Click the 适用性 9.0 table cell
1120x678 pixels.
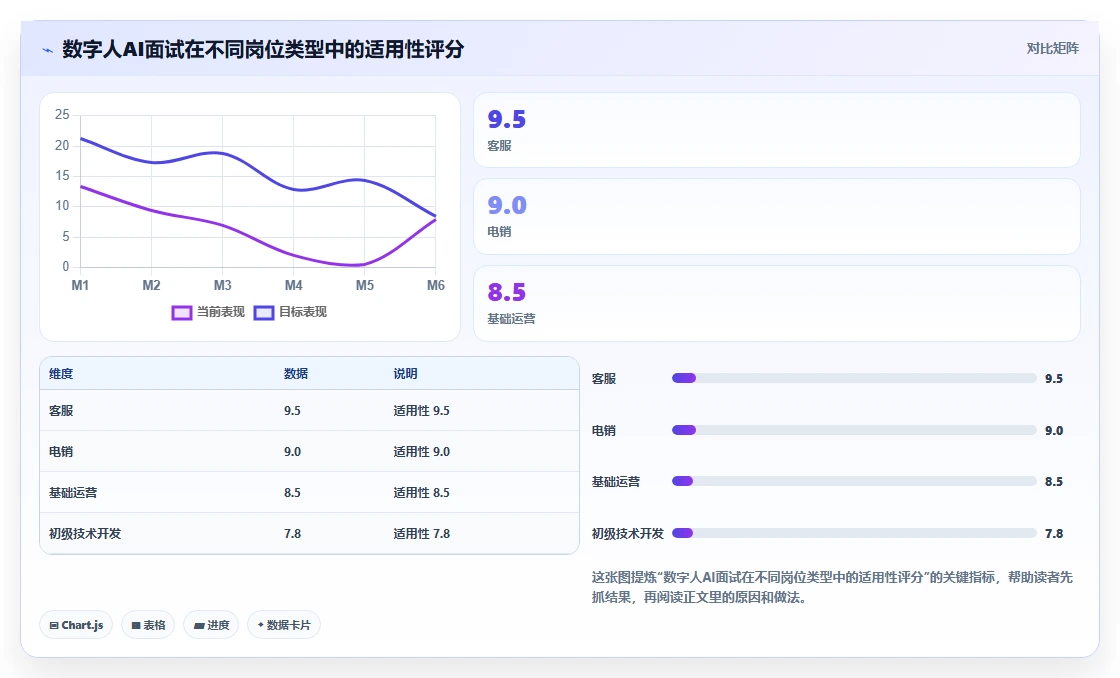pyautogui.click(x=421, y=452)
